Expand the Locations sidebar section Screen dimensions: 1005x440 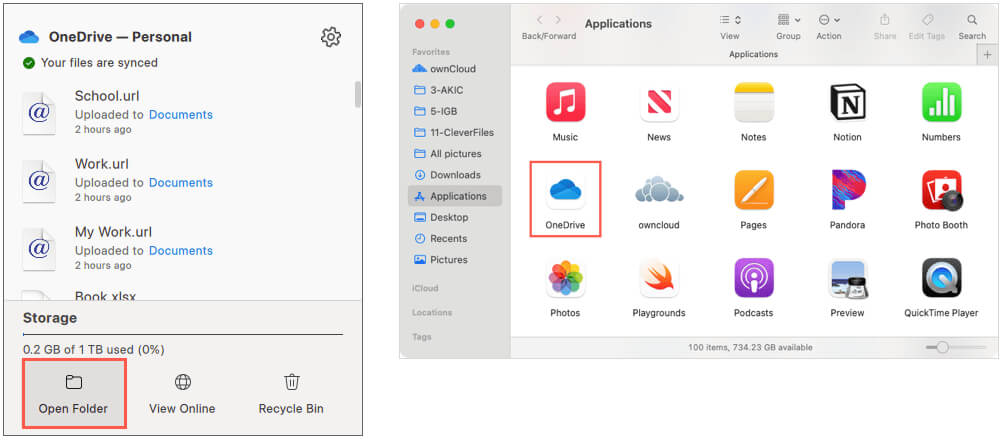pos(432,312)
